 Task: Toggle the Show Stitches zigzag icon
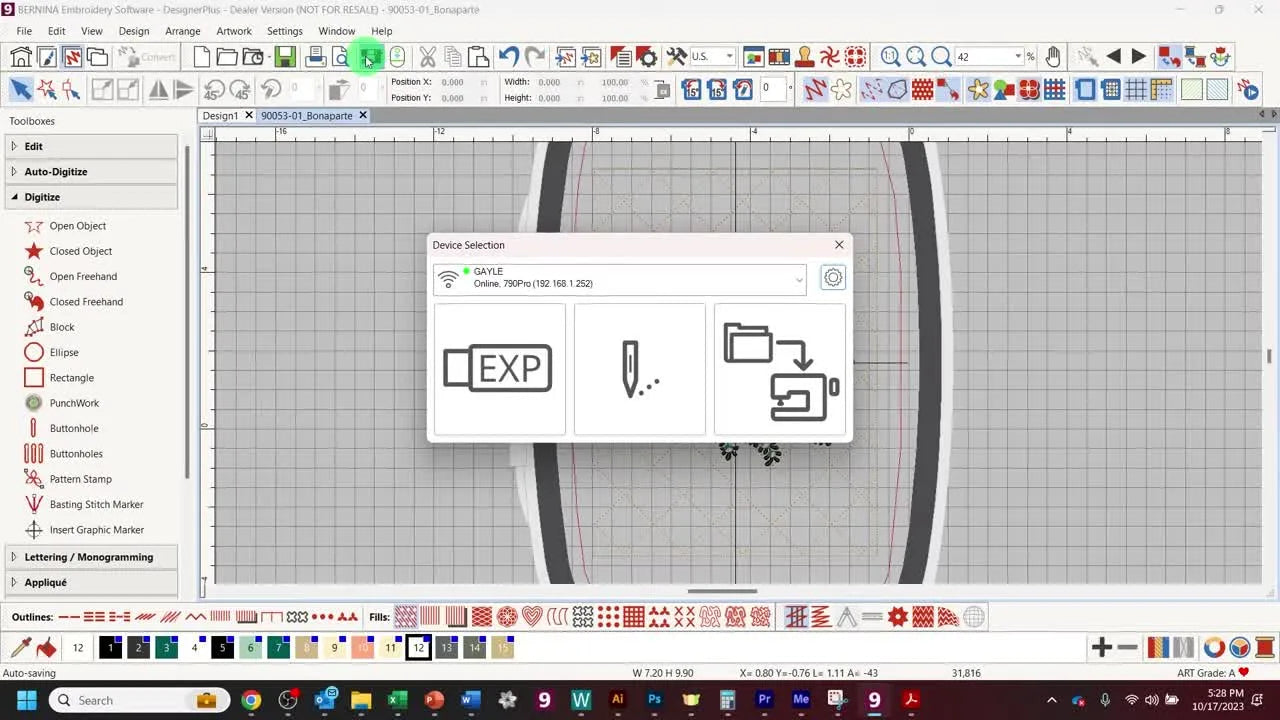point(814,91)
